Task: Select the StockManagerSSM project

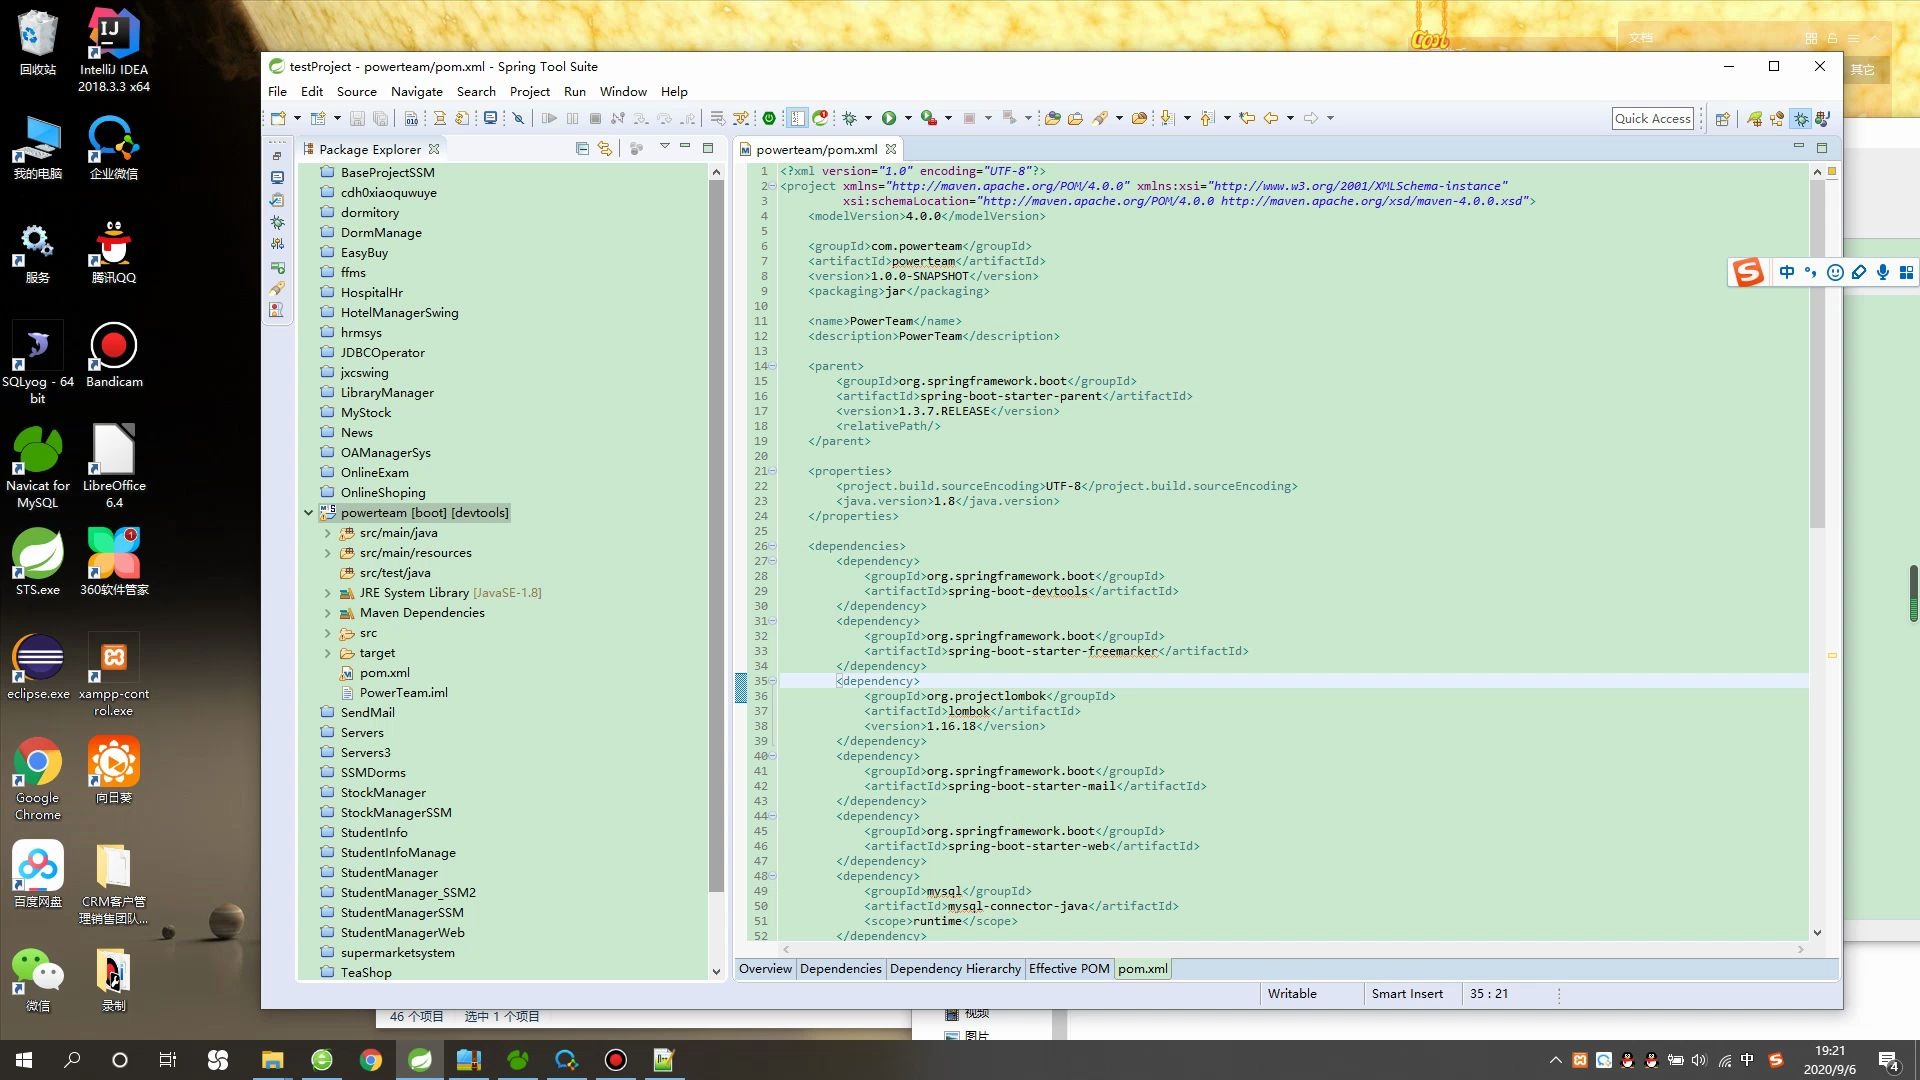Action: pyautogui.click(x=396, y=813)
